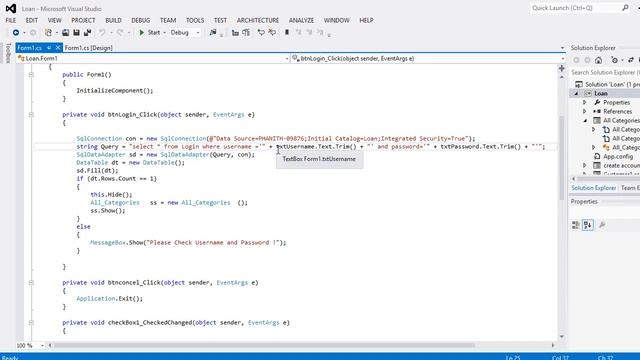The image size is (640, 360).
Task: Click the Categorized icon in Properties panel
Action: [x=576, y=225]
